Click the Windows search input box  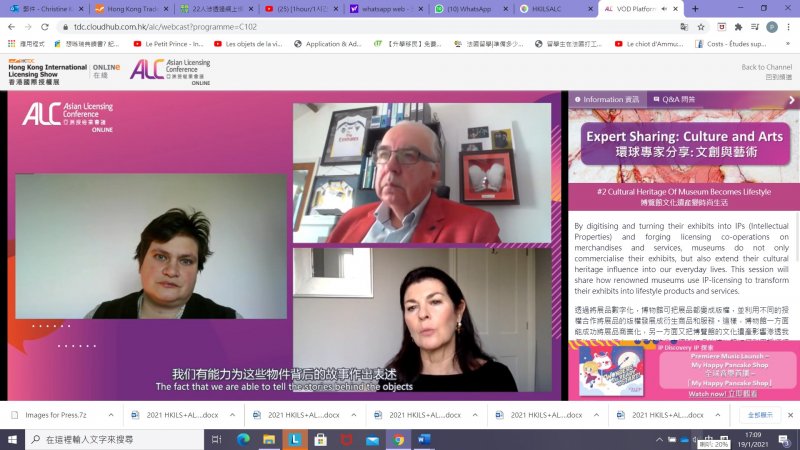(x=115, y=439)
